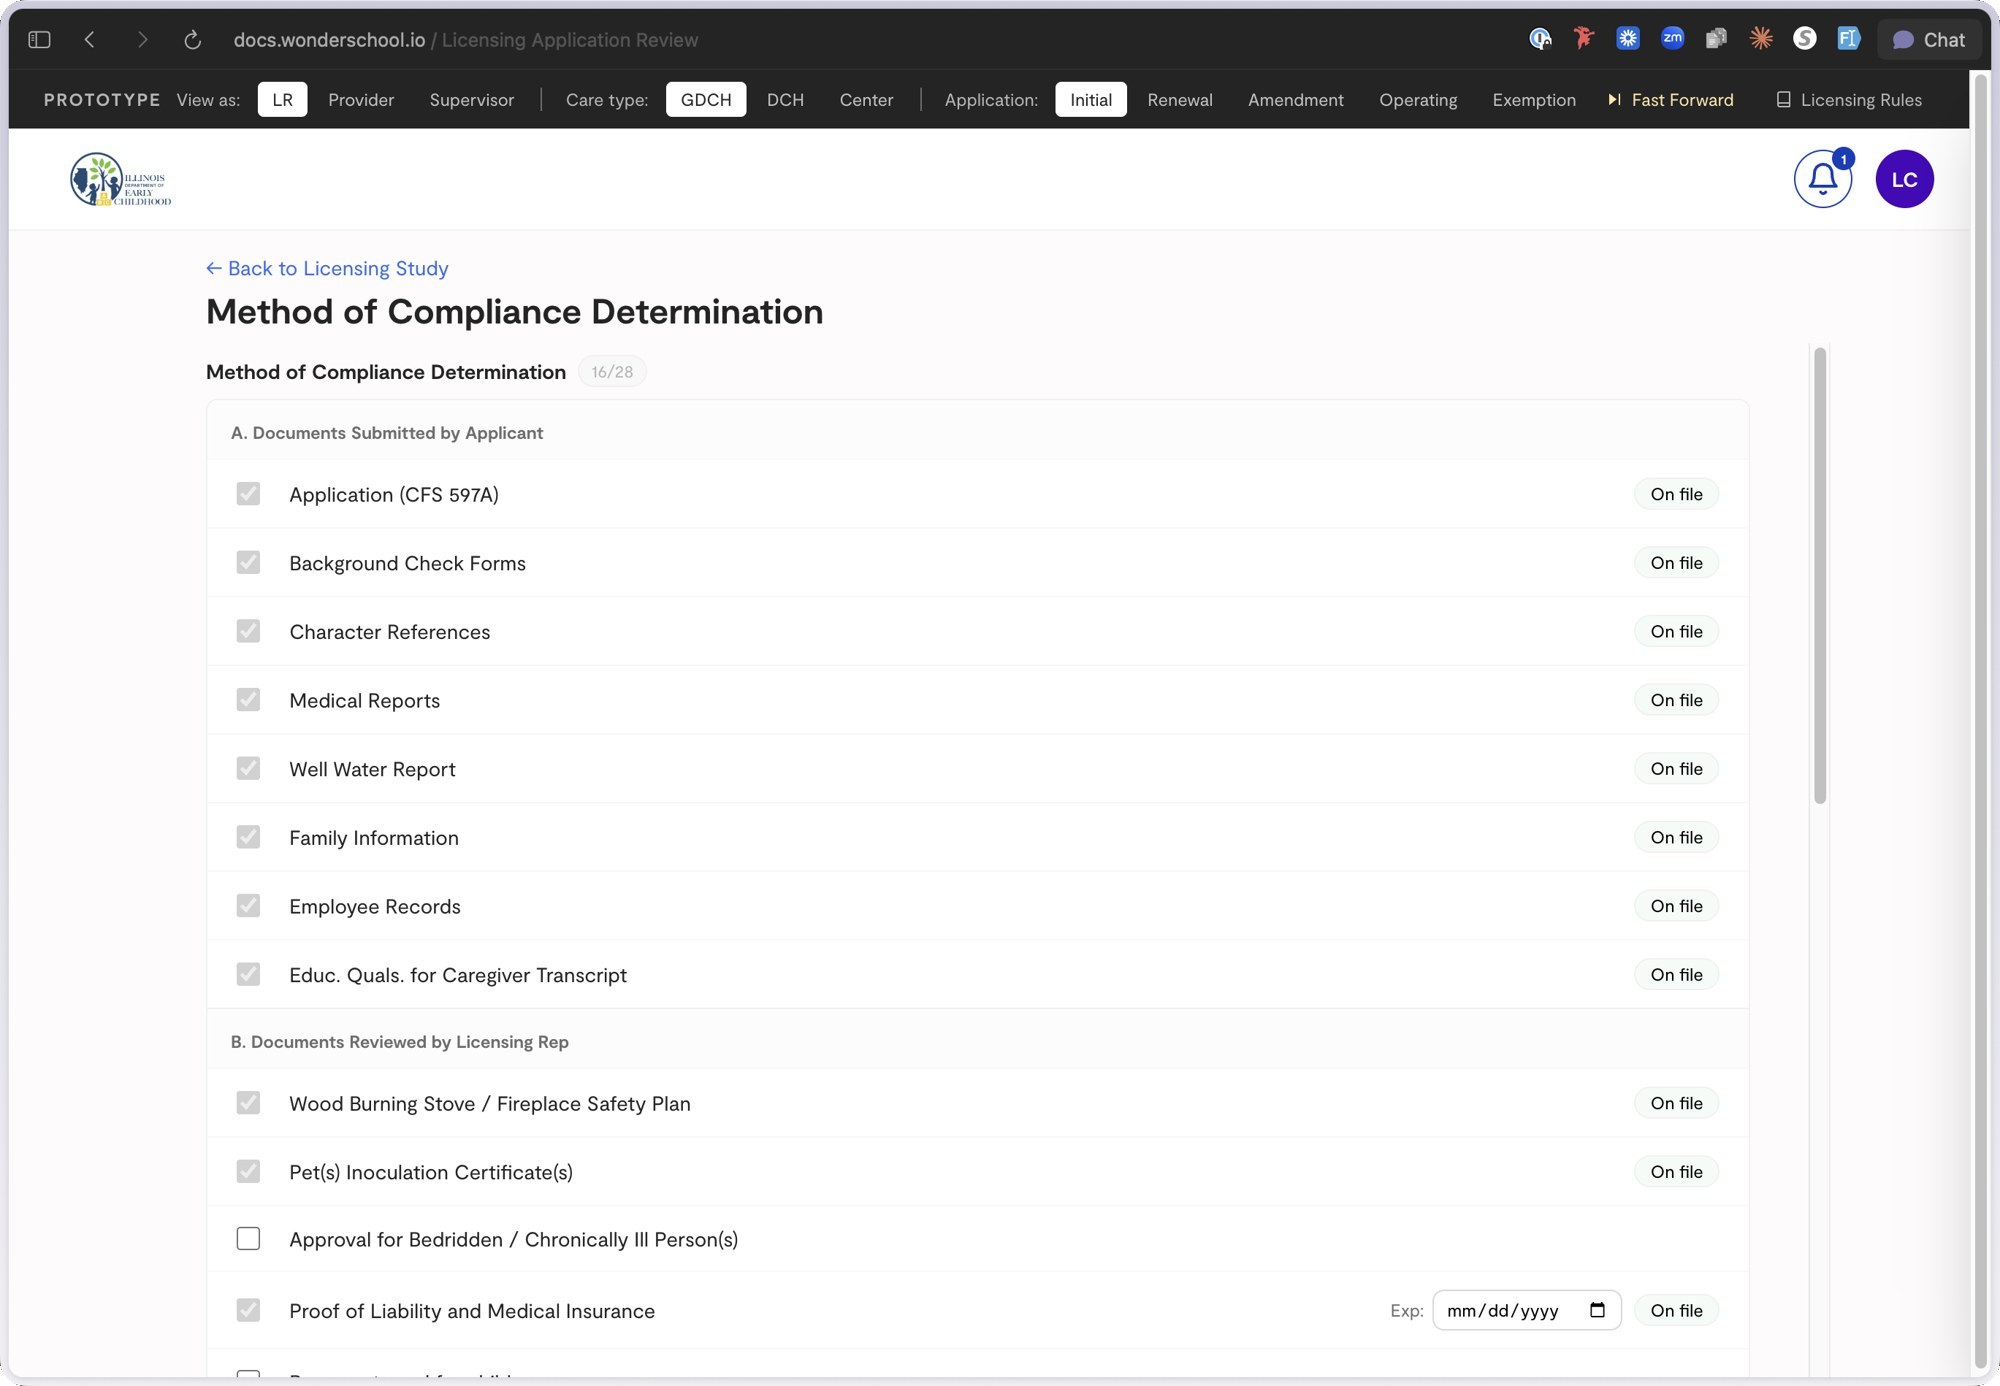Select GDCH care type

706,100
